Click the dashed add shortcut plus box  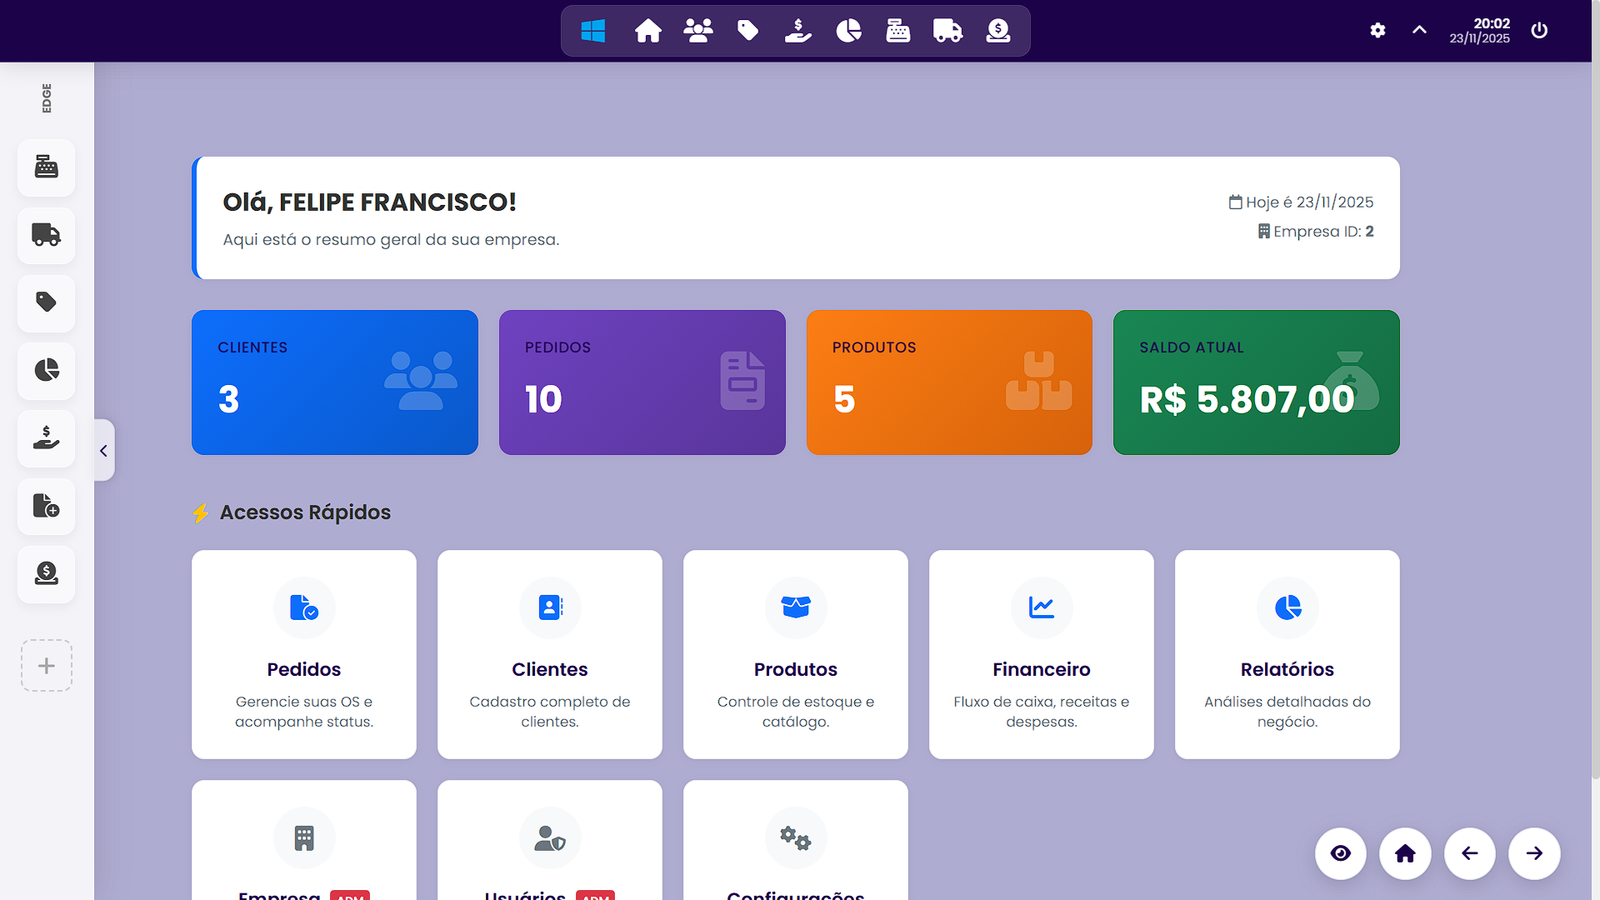[46, 666]
